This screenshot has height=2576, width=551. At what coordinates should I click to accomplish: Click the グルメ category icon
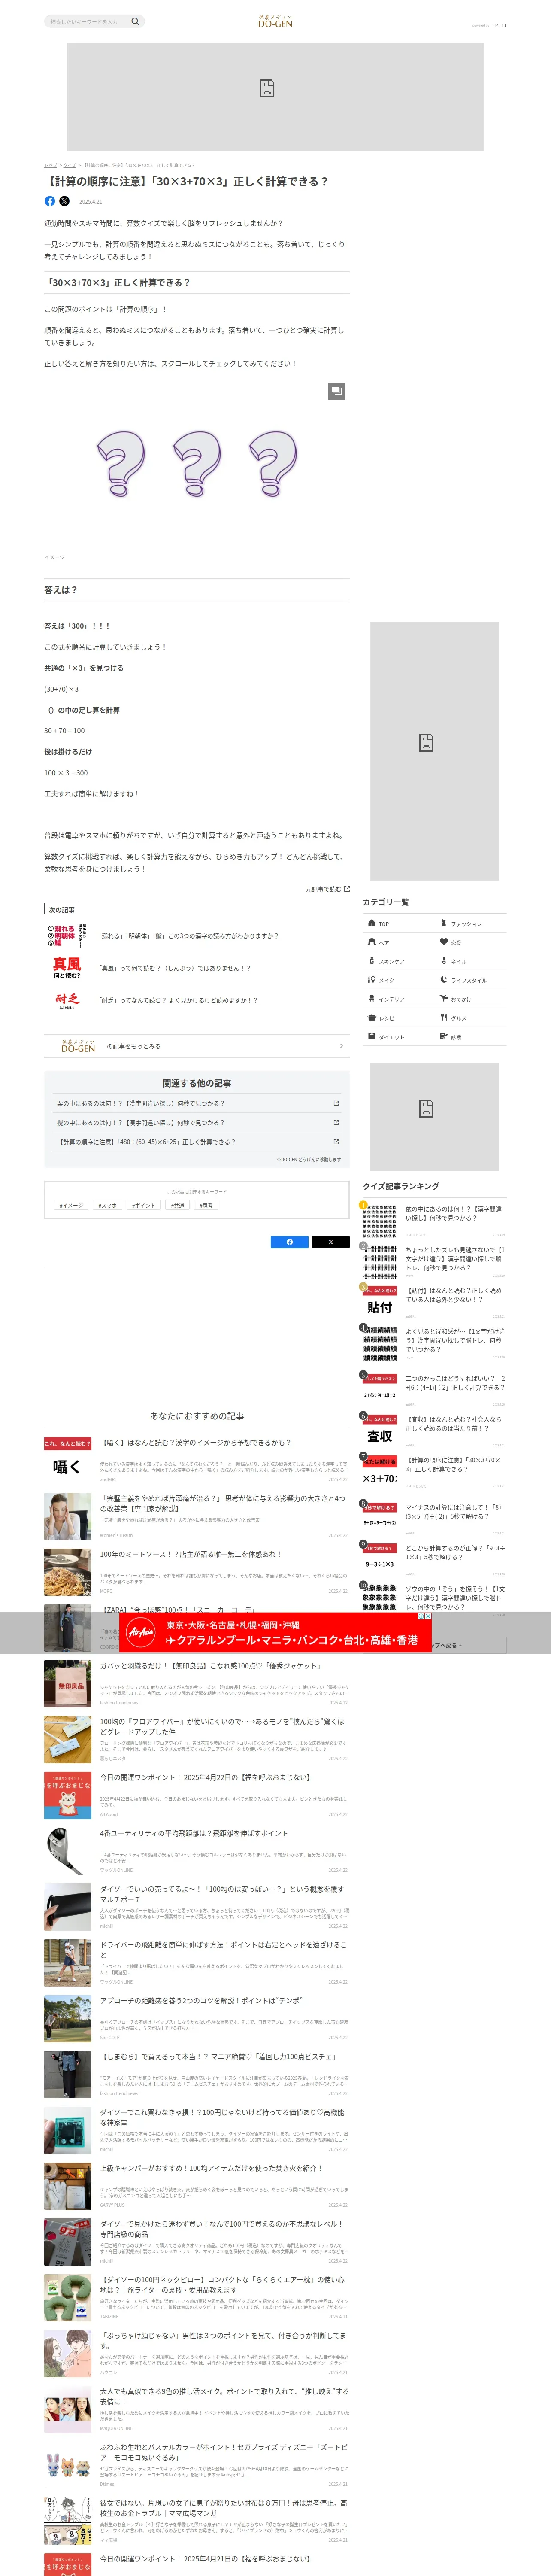444,1017
